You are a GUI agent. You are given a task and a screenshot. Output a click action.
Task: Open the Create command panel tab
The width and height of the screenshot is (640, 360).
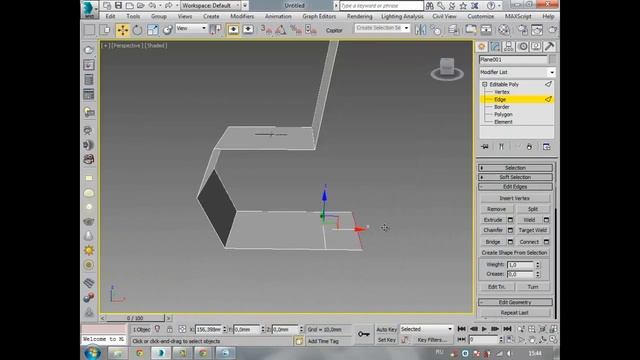pyautogui.click(x=482, y=47)
